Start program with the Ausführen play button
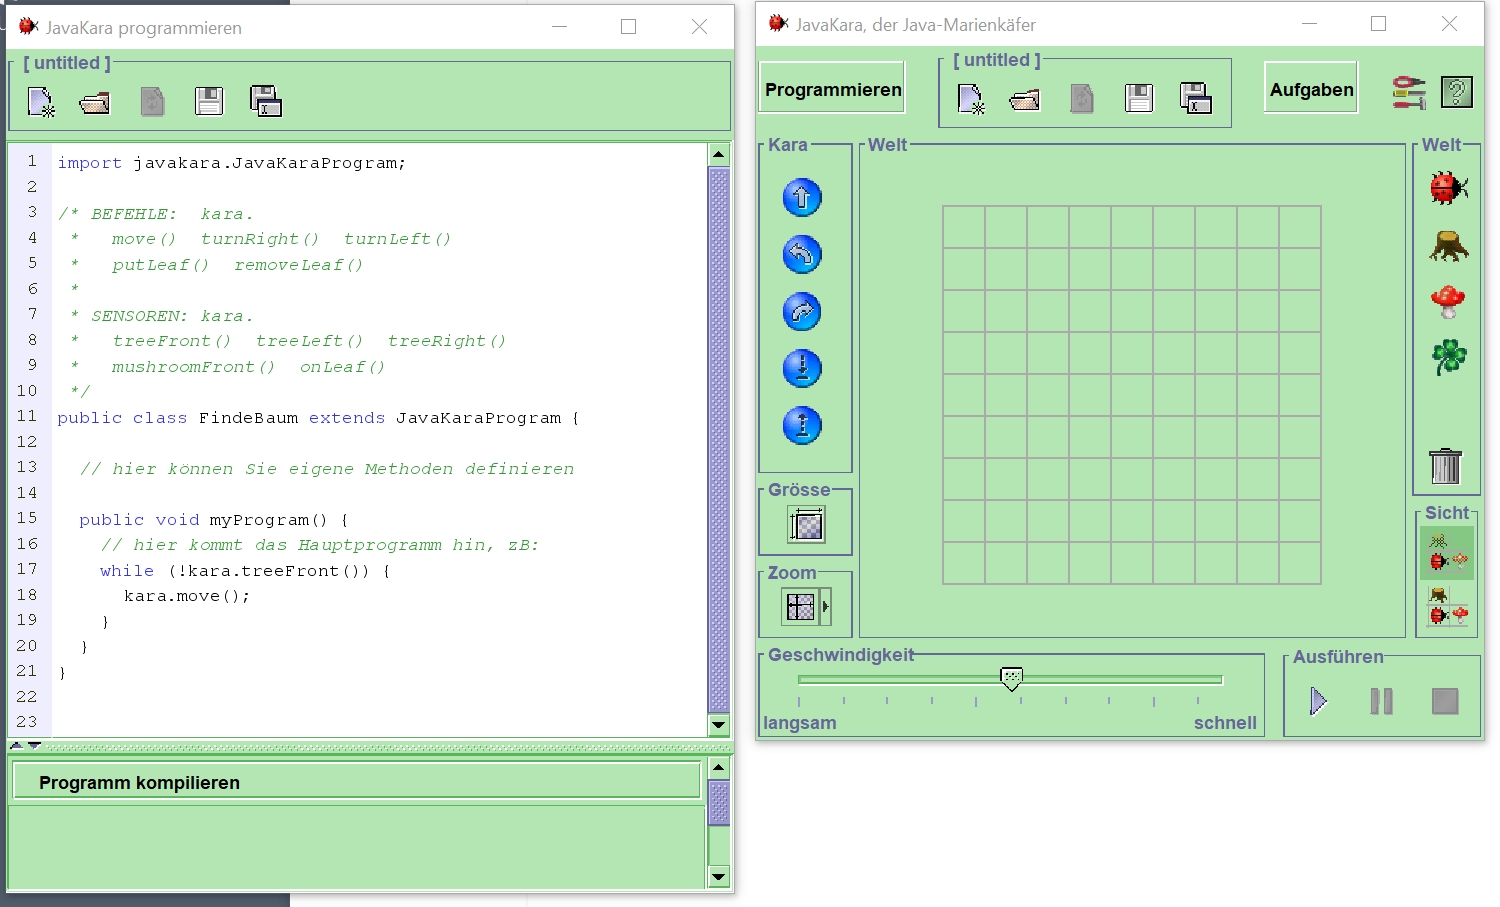Screen dimensions: 1500x907 [1318, 701]
